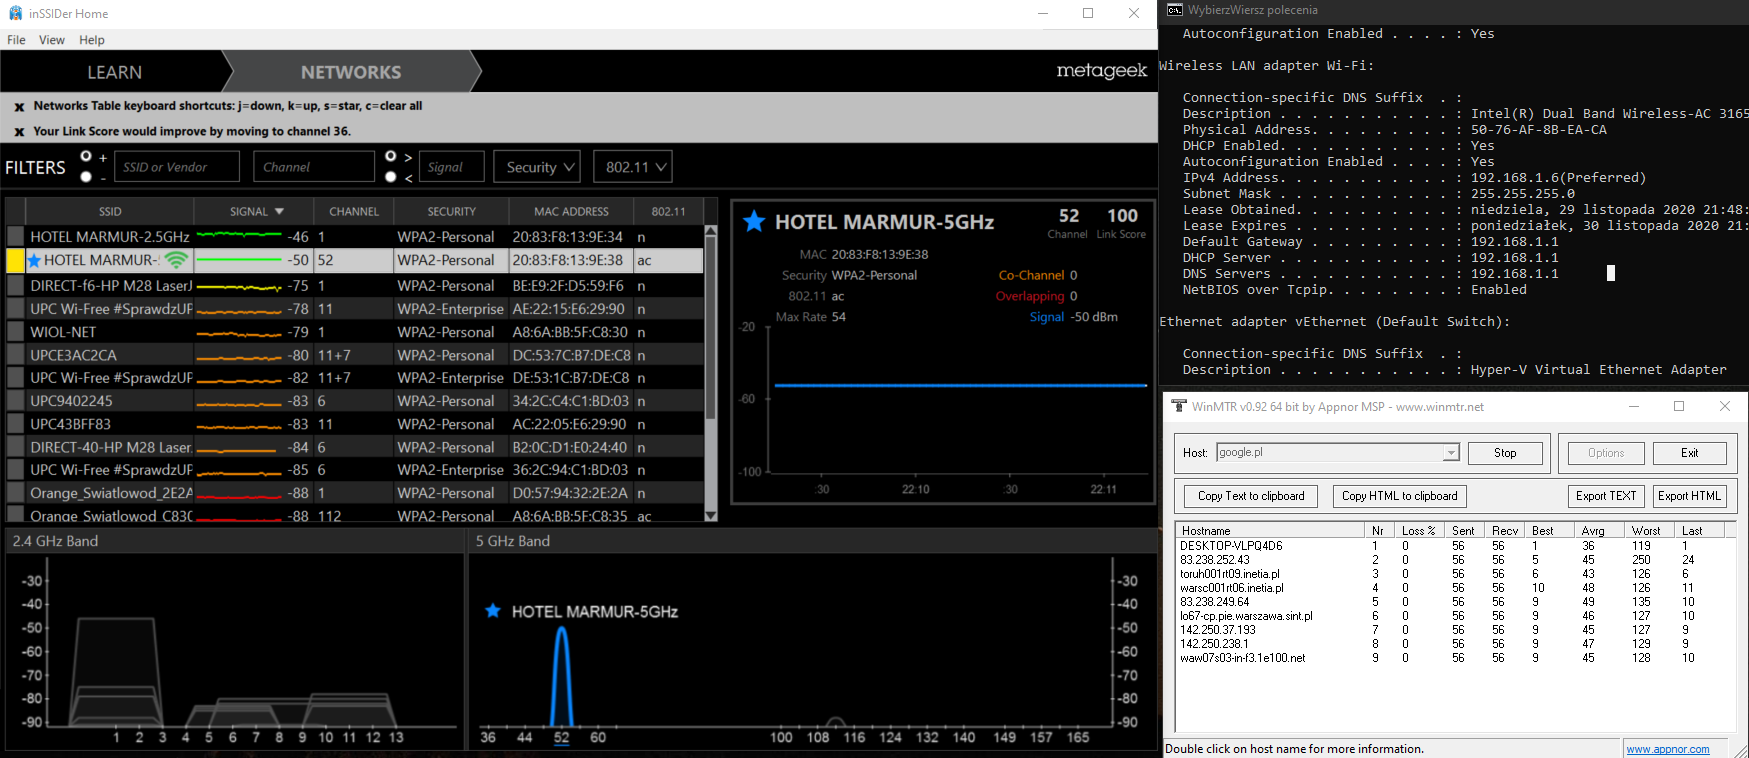Sort networks by SSID column header
The height and width of the screenshot is (758, 1749).
pyautogui.click(x=110, y=212)
